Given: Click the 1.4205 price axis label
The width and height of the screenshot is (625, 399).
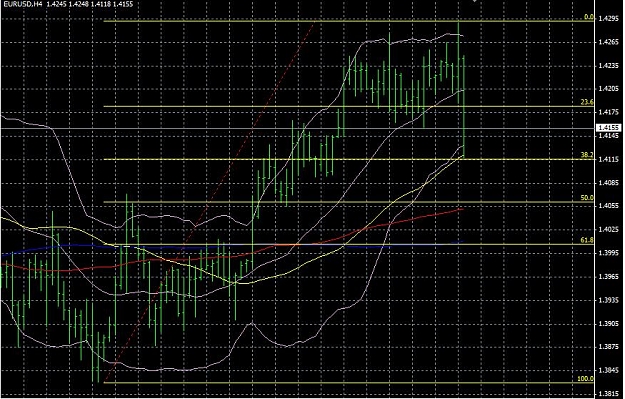Looking at the screenshot, I should point(609,89).
